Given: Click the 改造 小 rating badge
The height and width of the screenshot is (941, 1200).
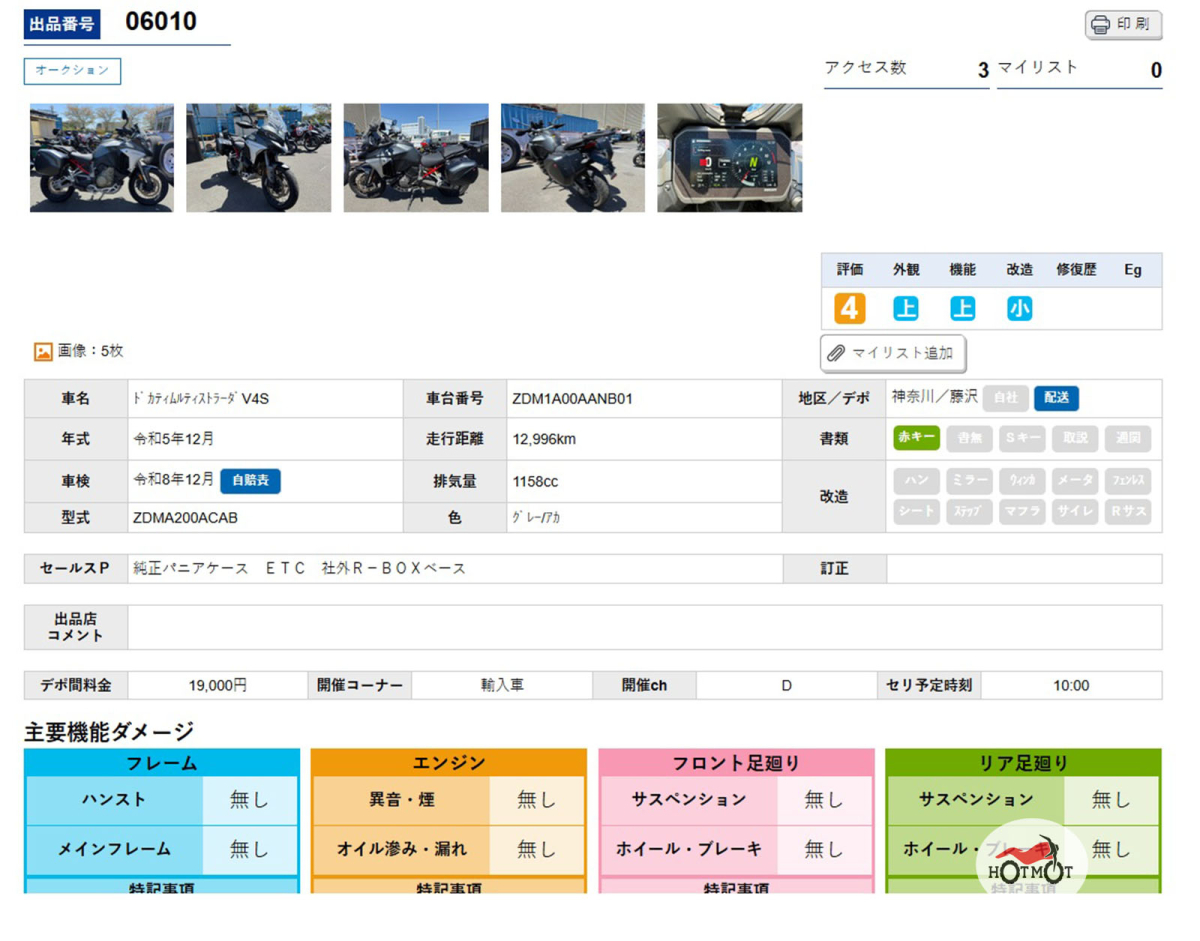Looking at the screenshot, I should pos(1019,308).
